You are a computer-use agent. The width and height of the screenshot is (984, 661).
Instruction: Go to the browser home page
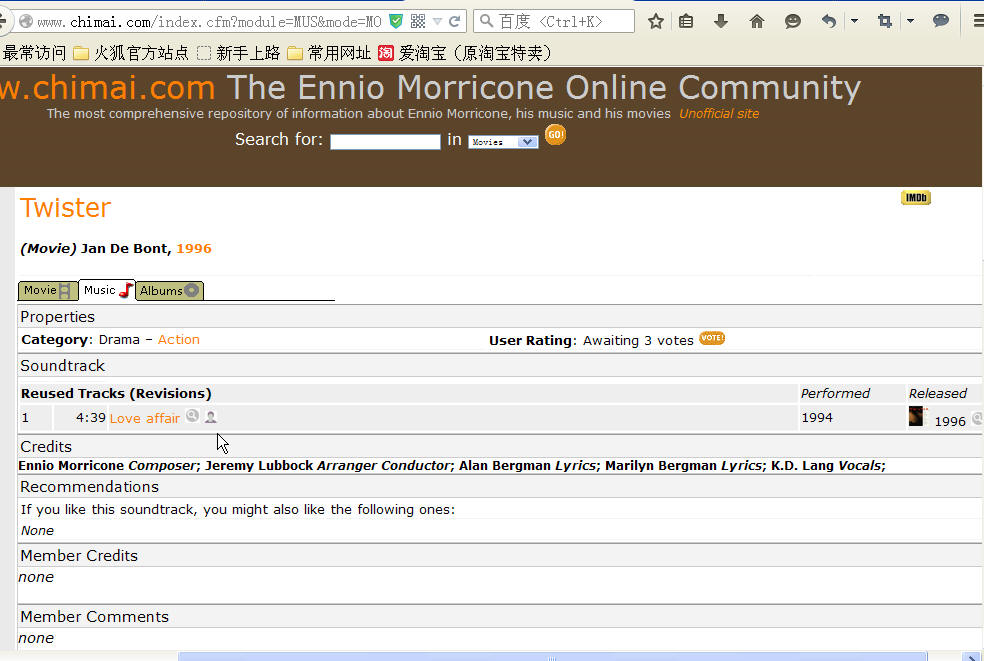(757, 21)
